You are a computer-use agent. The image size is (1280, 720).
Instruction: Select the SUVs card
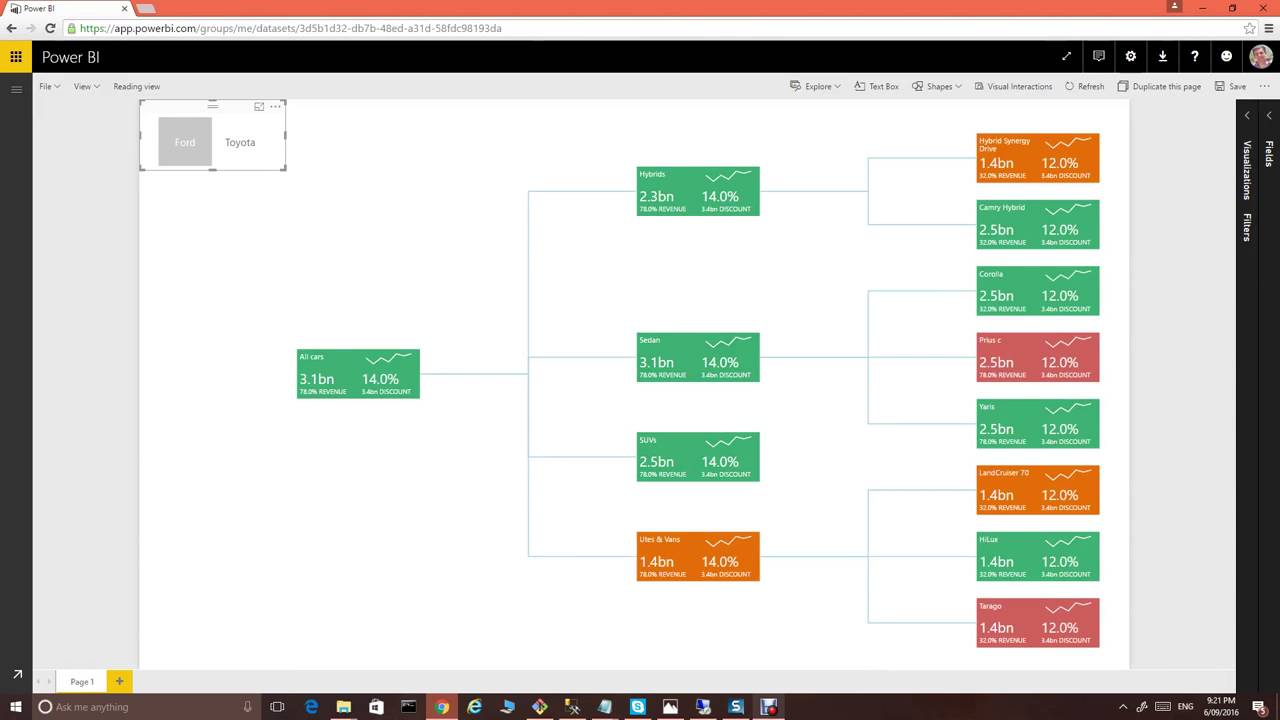coord(698,457)
